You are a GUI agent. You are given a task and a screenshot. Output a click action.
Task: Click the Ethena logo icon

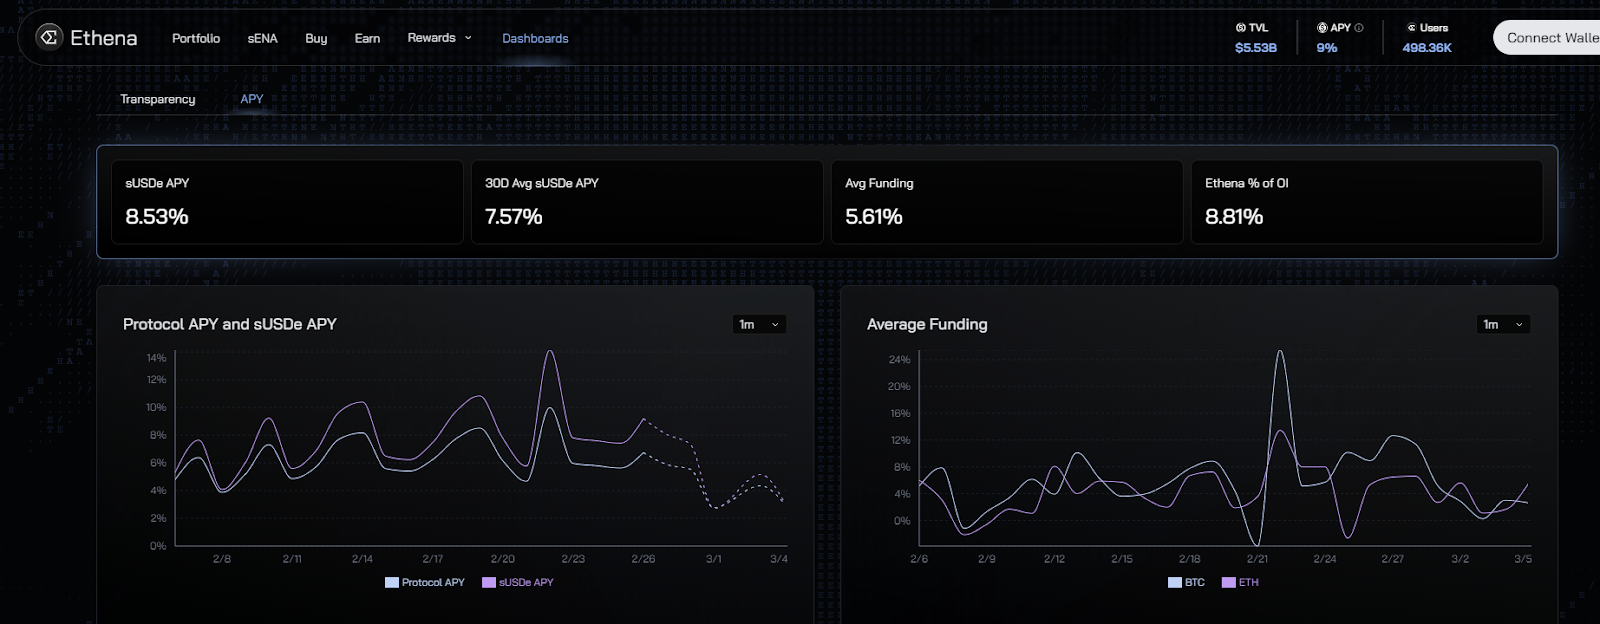tap(49, 37)
